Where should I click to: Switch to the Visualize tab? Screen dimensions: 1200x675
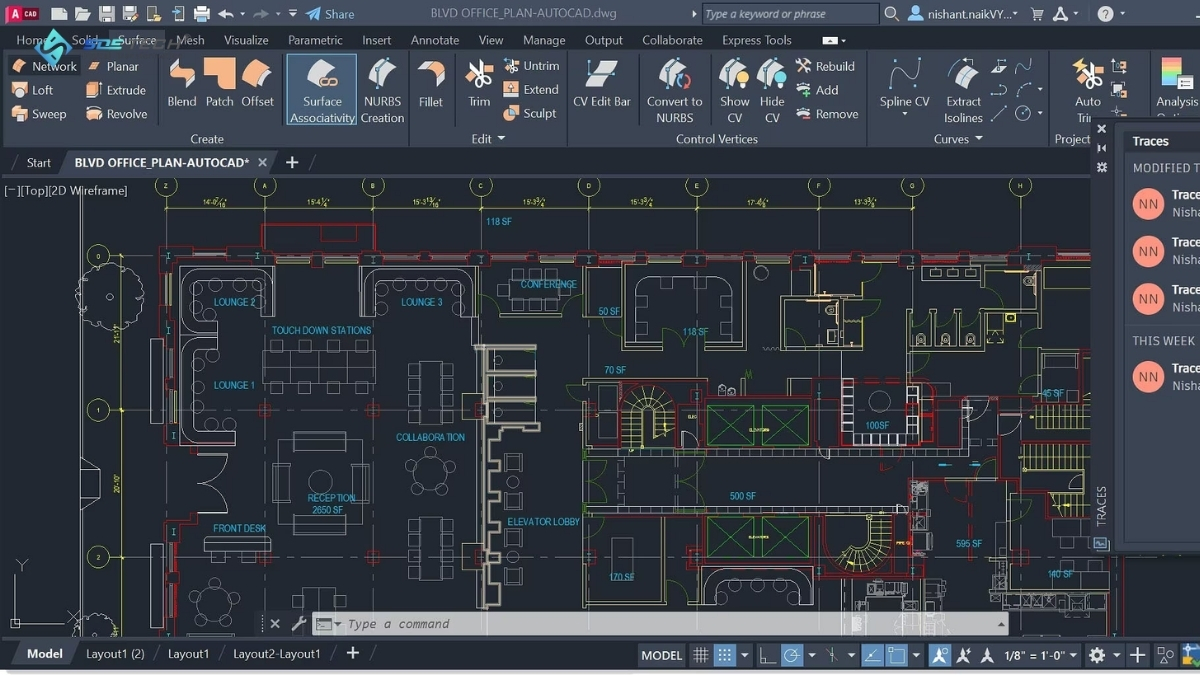tap(246, 40)
